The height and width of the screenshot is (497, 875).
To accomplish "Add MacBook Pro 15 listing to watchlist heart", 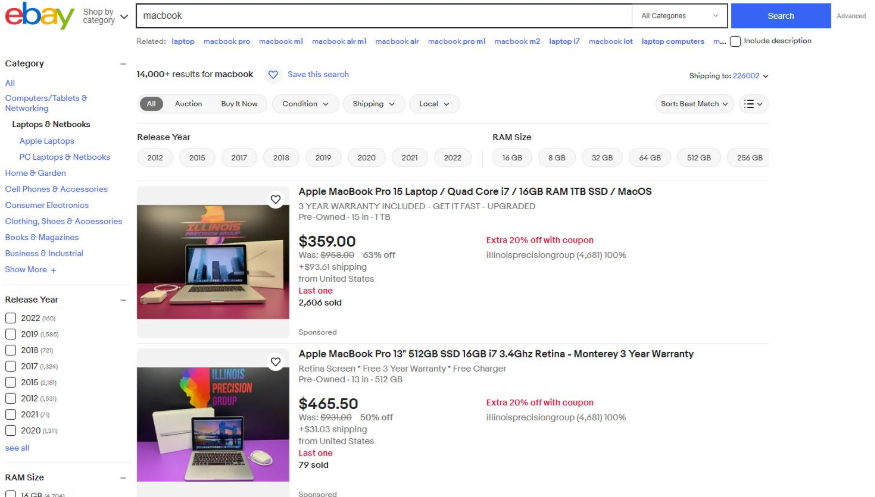I will [x=276, y=199].
